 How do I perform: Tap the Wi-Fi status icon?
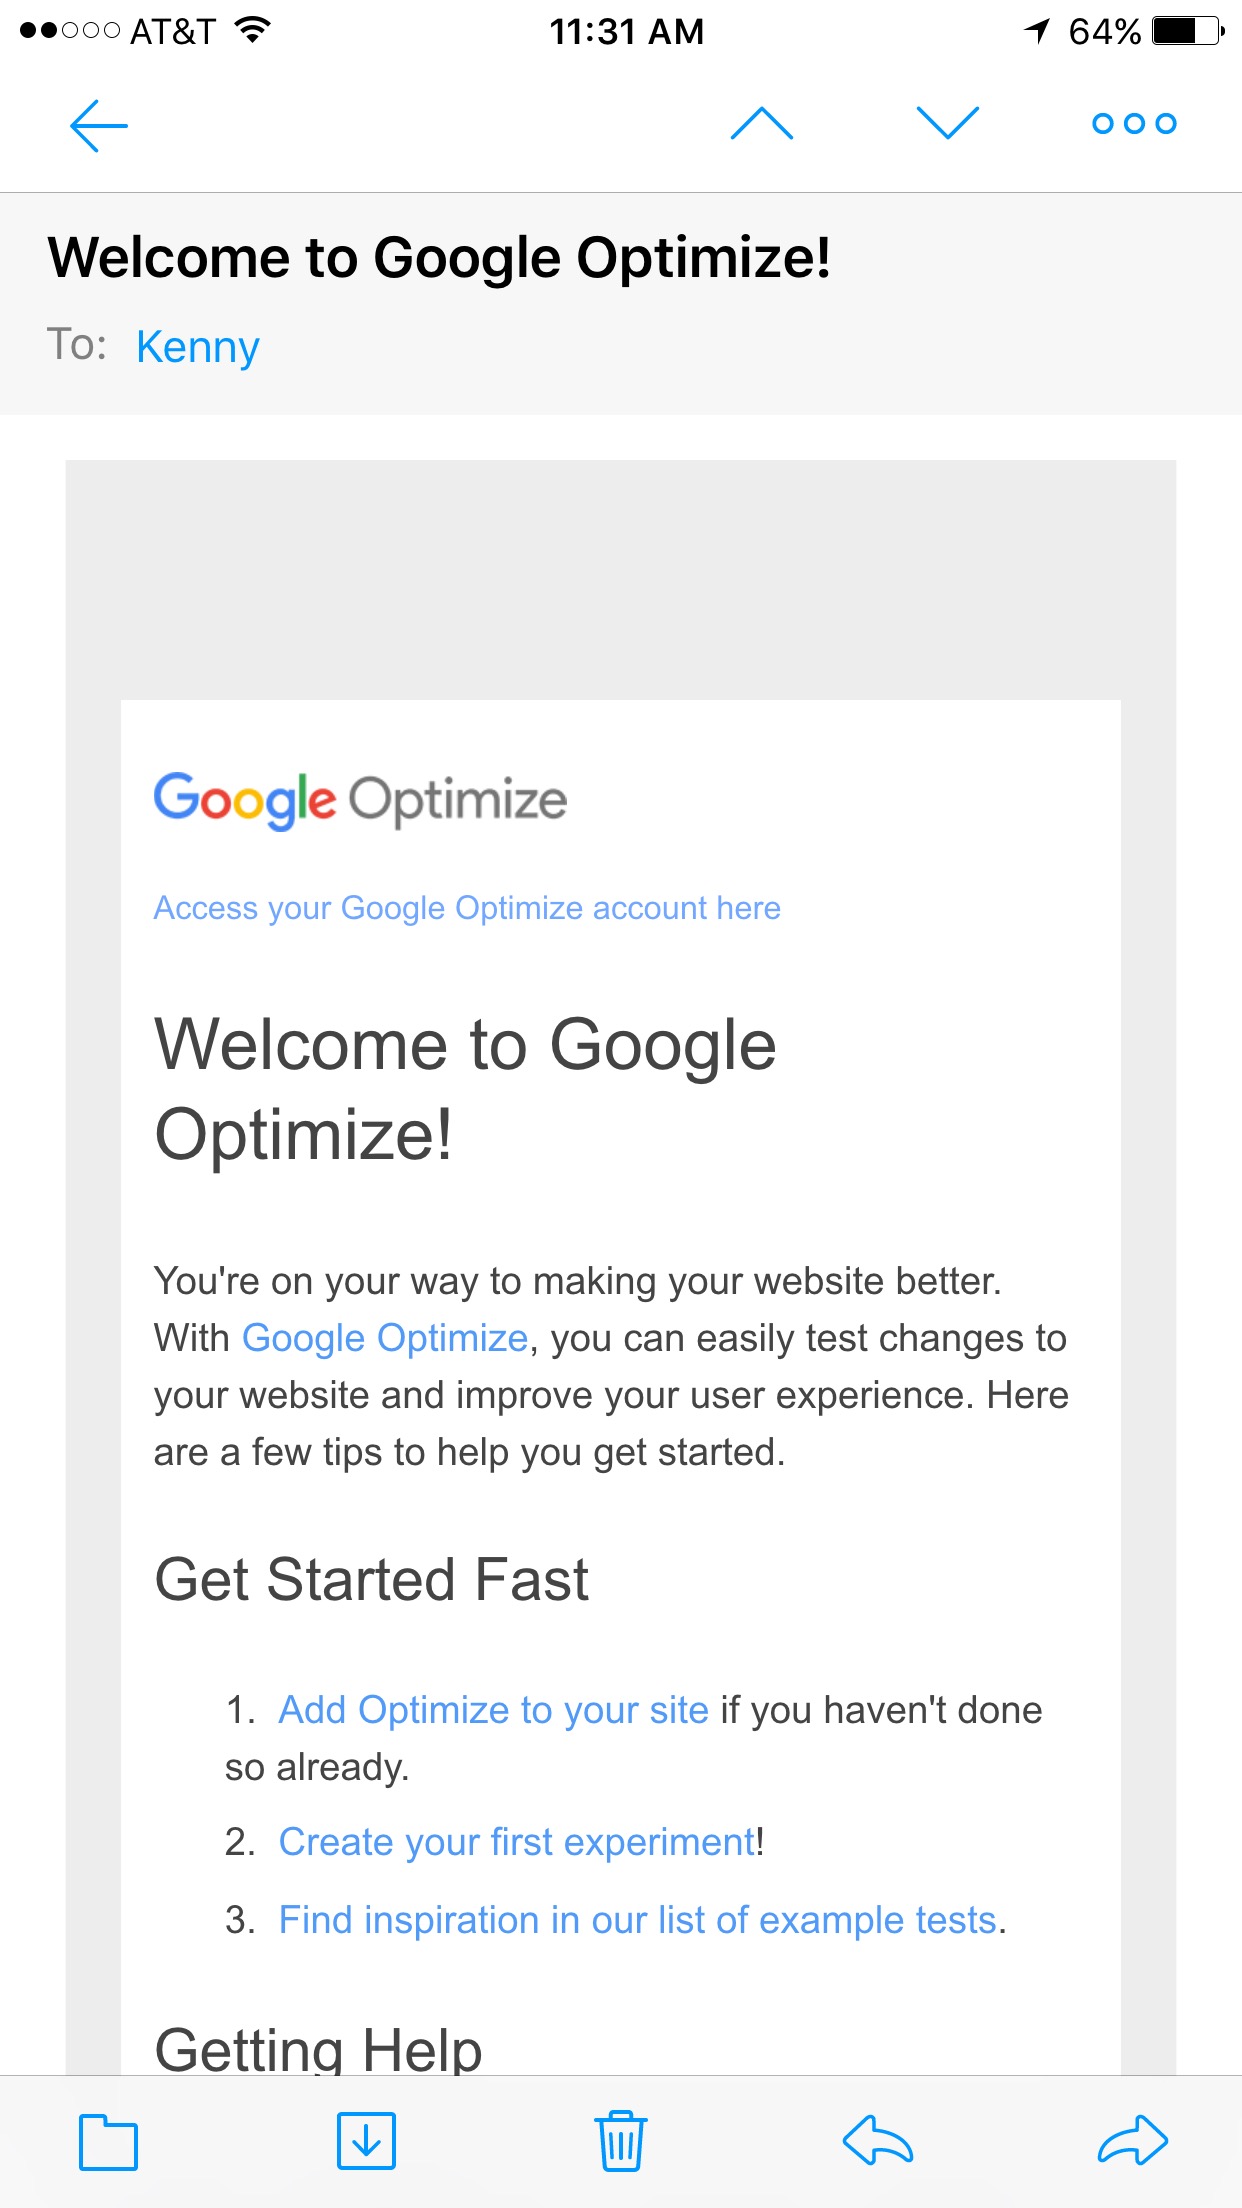pyautogui.click(x=253, y=30)
